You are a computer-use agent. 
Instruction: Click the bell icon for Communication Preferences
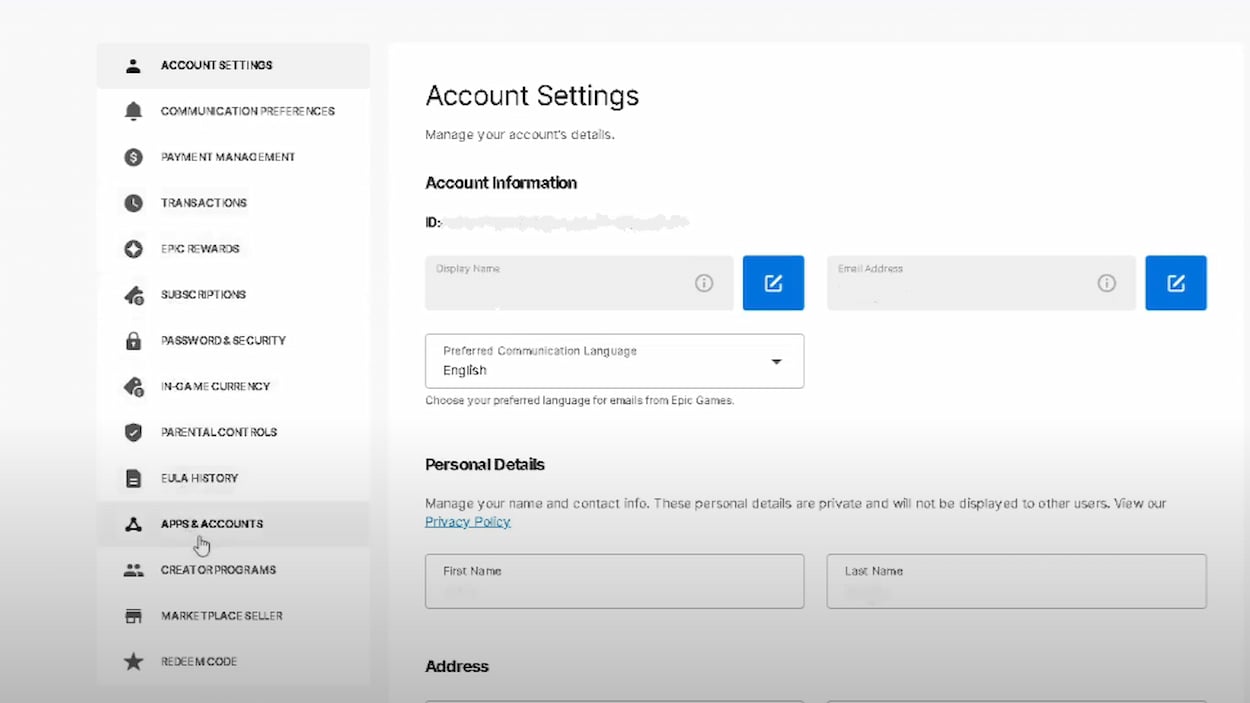pyautogui.click(x=133, y=111)
